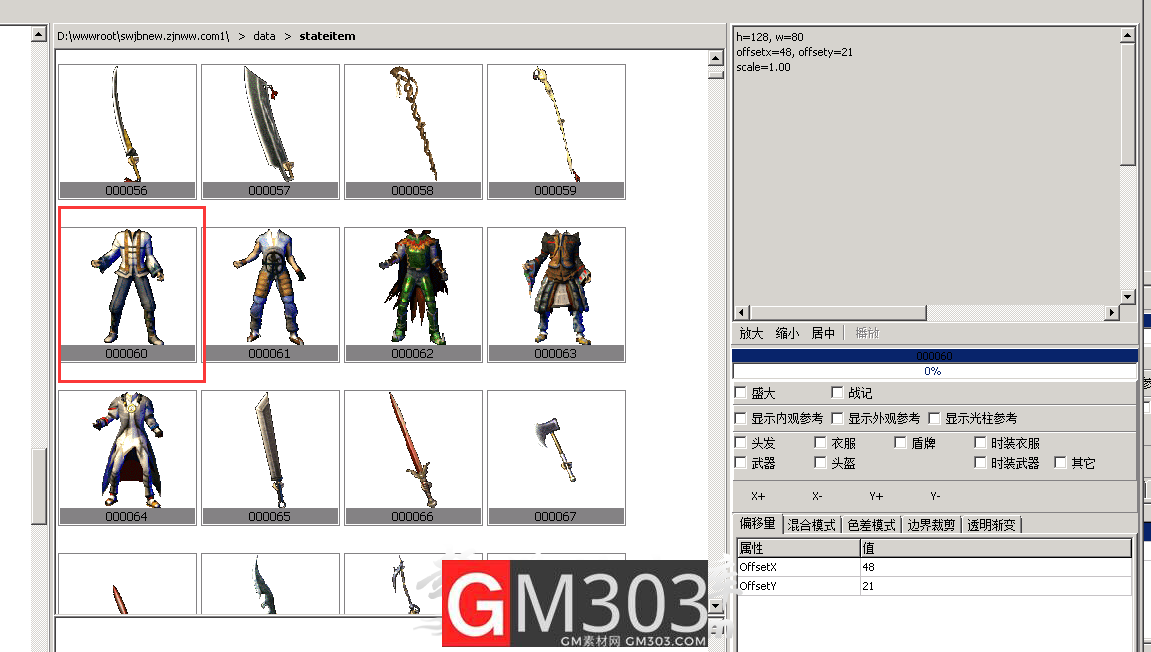
Task: Click the Y+ offset button
Action: coord(876,496)
